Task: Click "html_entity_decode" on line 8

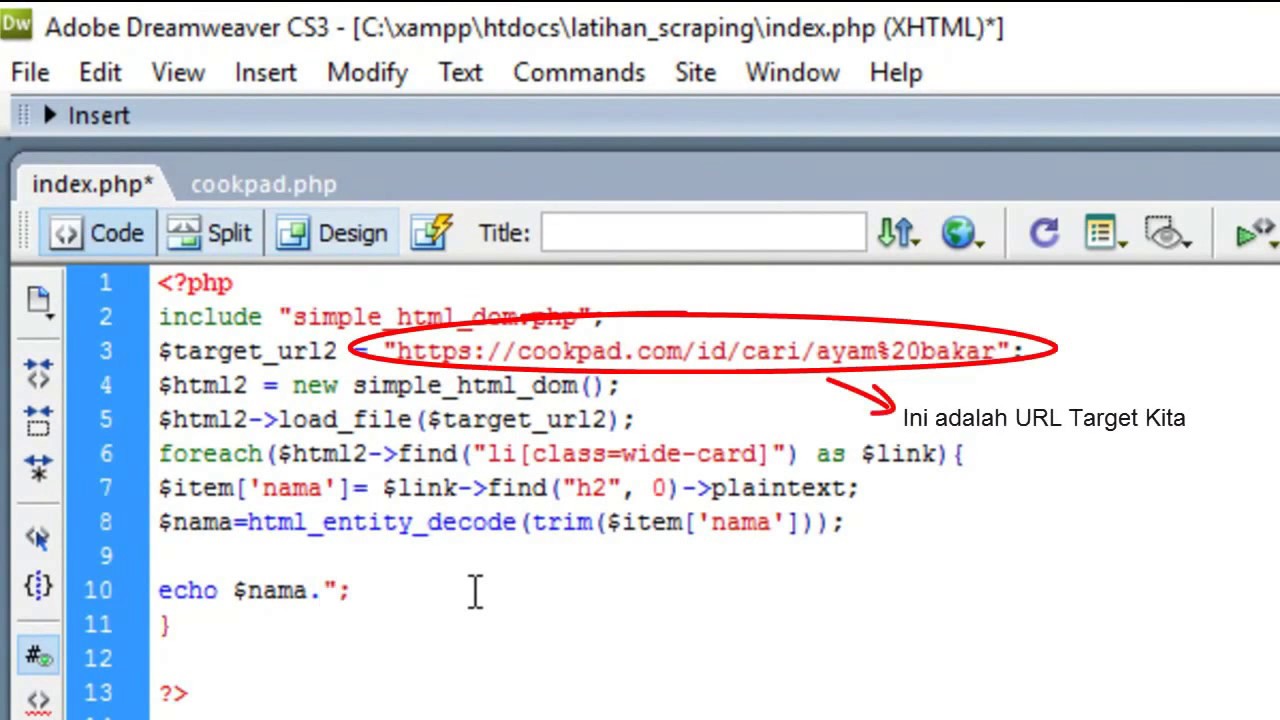Action: (x=381, y=522)
